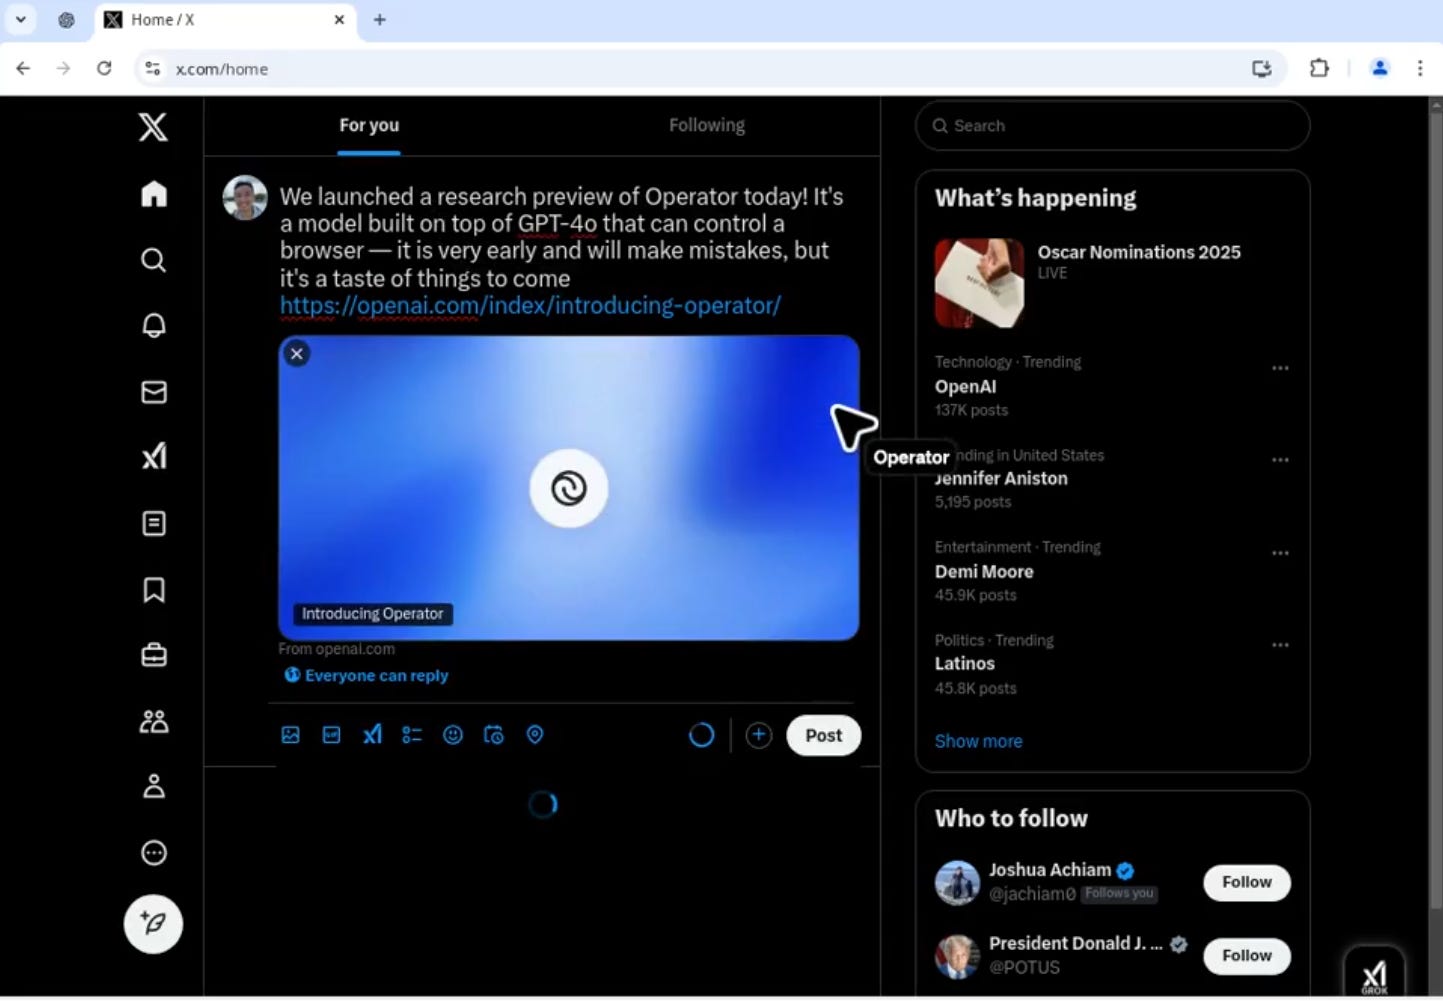The image size is (1443, 1001).
Task: Open Joshua Achiam's profile name
Action: (1050, 870)
